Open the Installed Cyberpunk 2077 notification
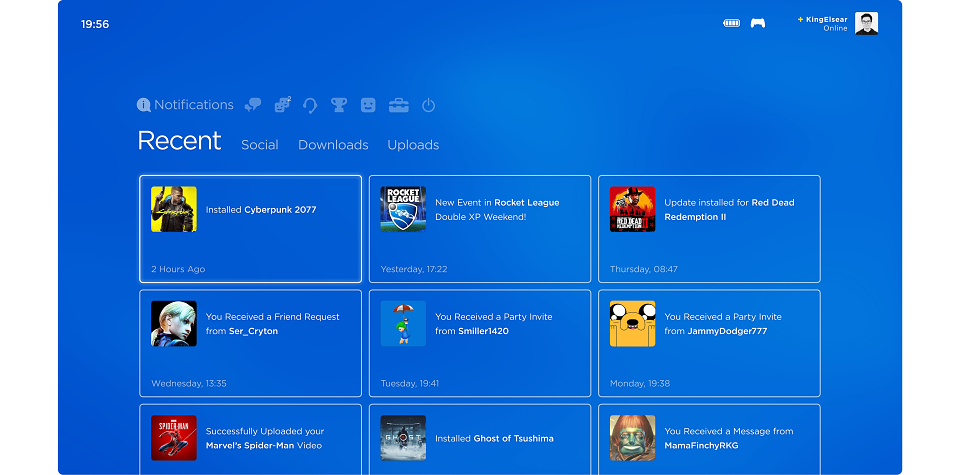 (250, 229)
